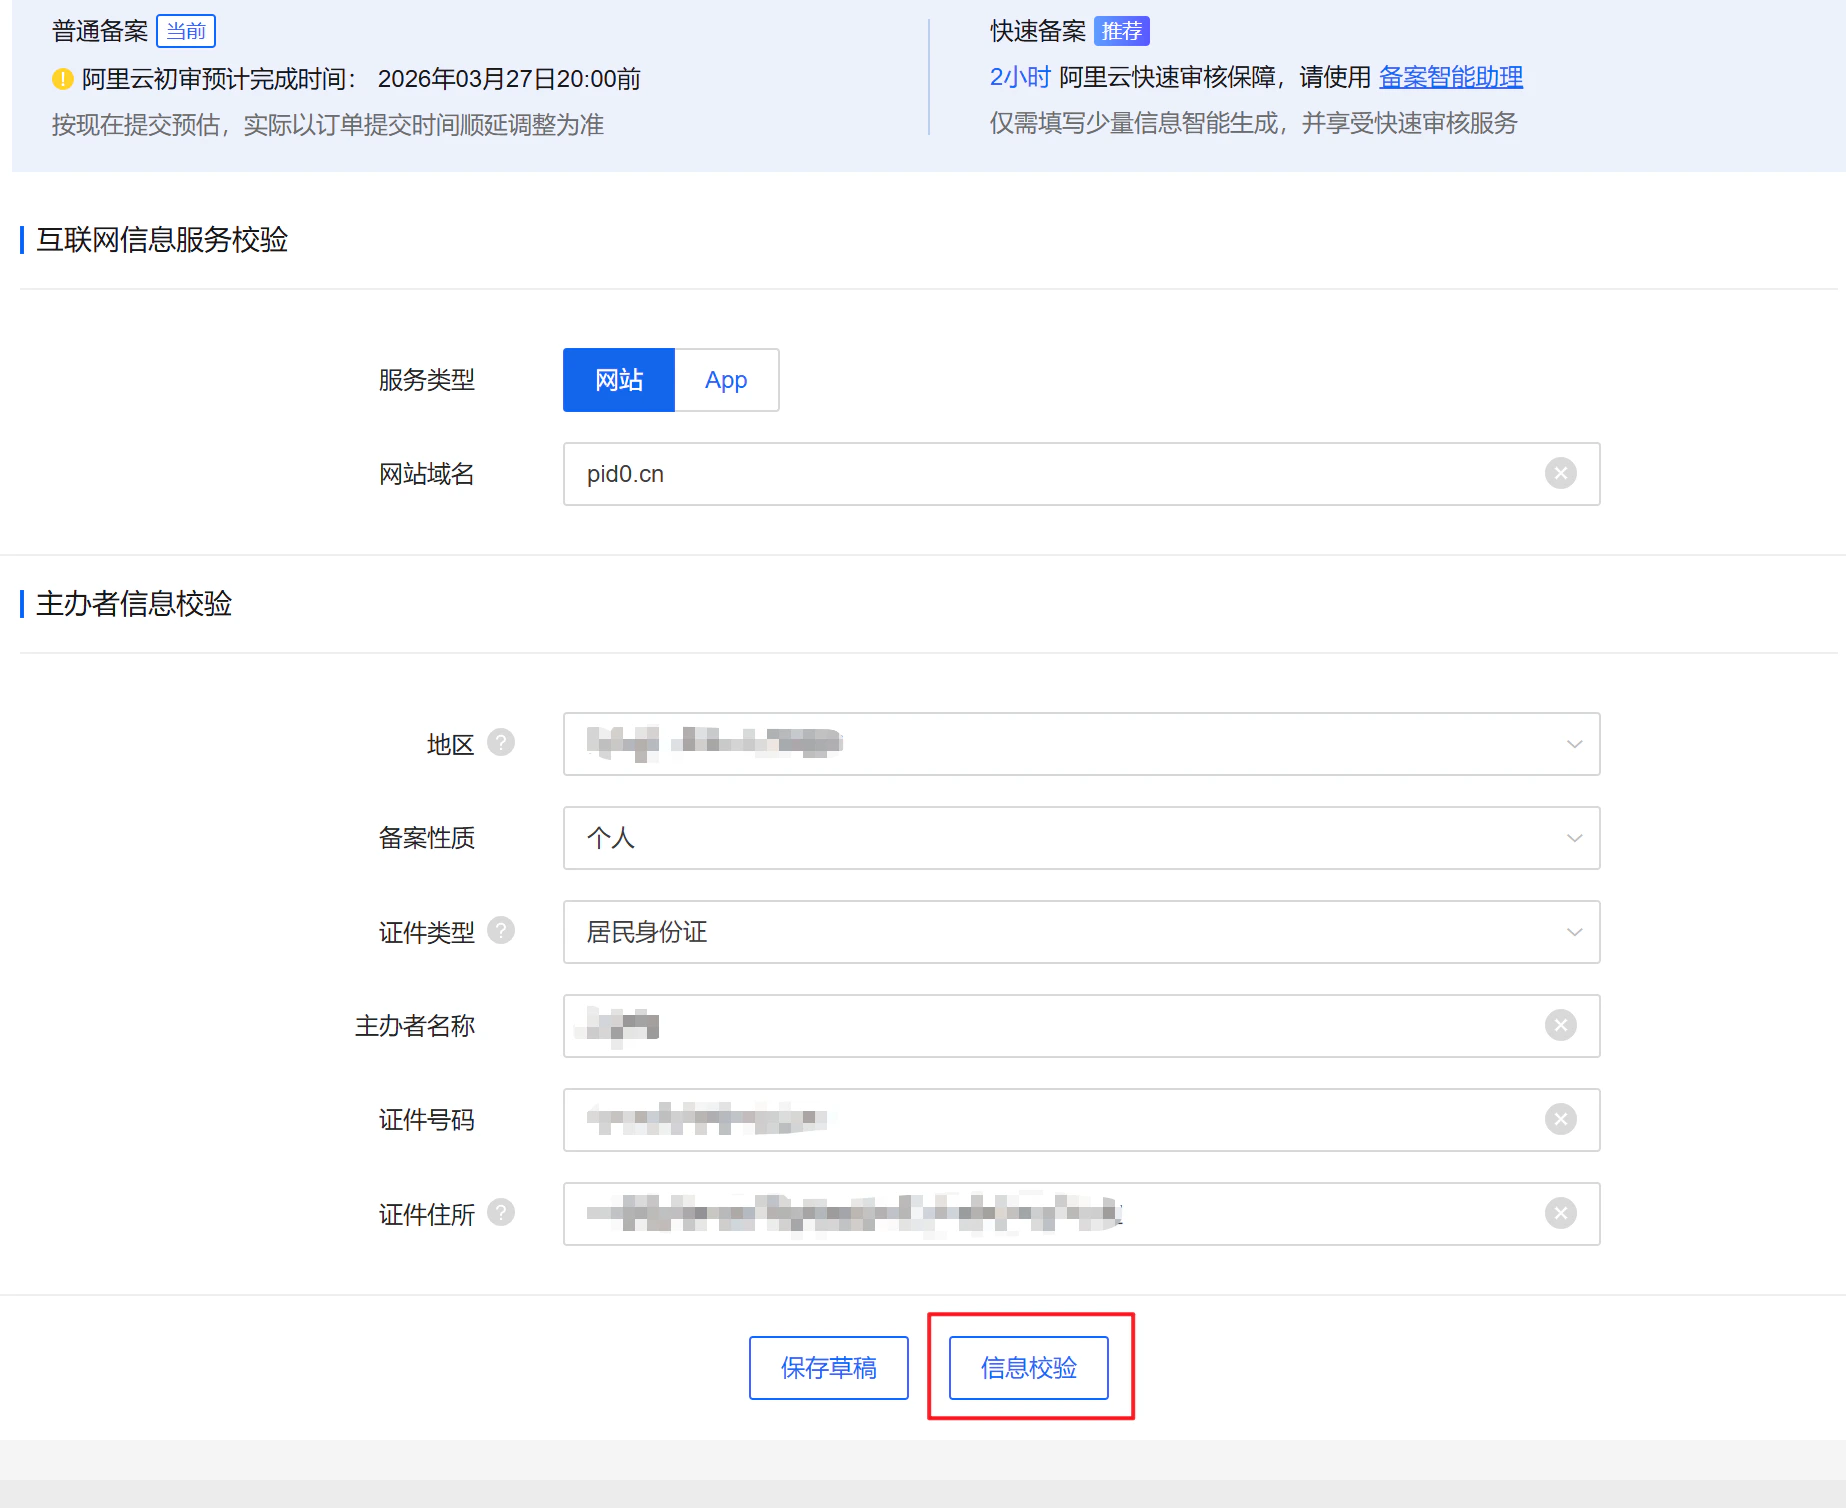The width and height of the screenshot is (1846, 1508).
Task: Click the yellow warning icon before 阿里云初审预计完成时间
Action: pos(60,78)
